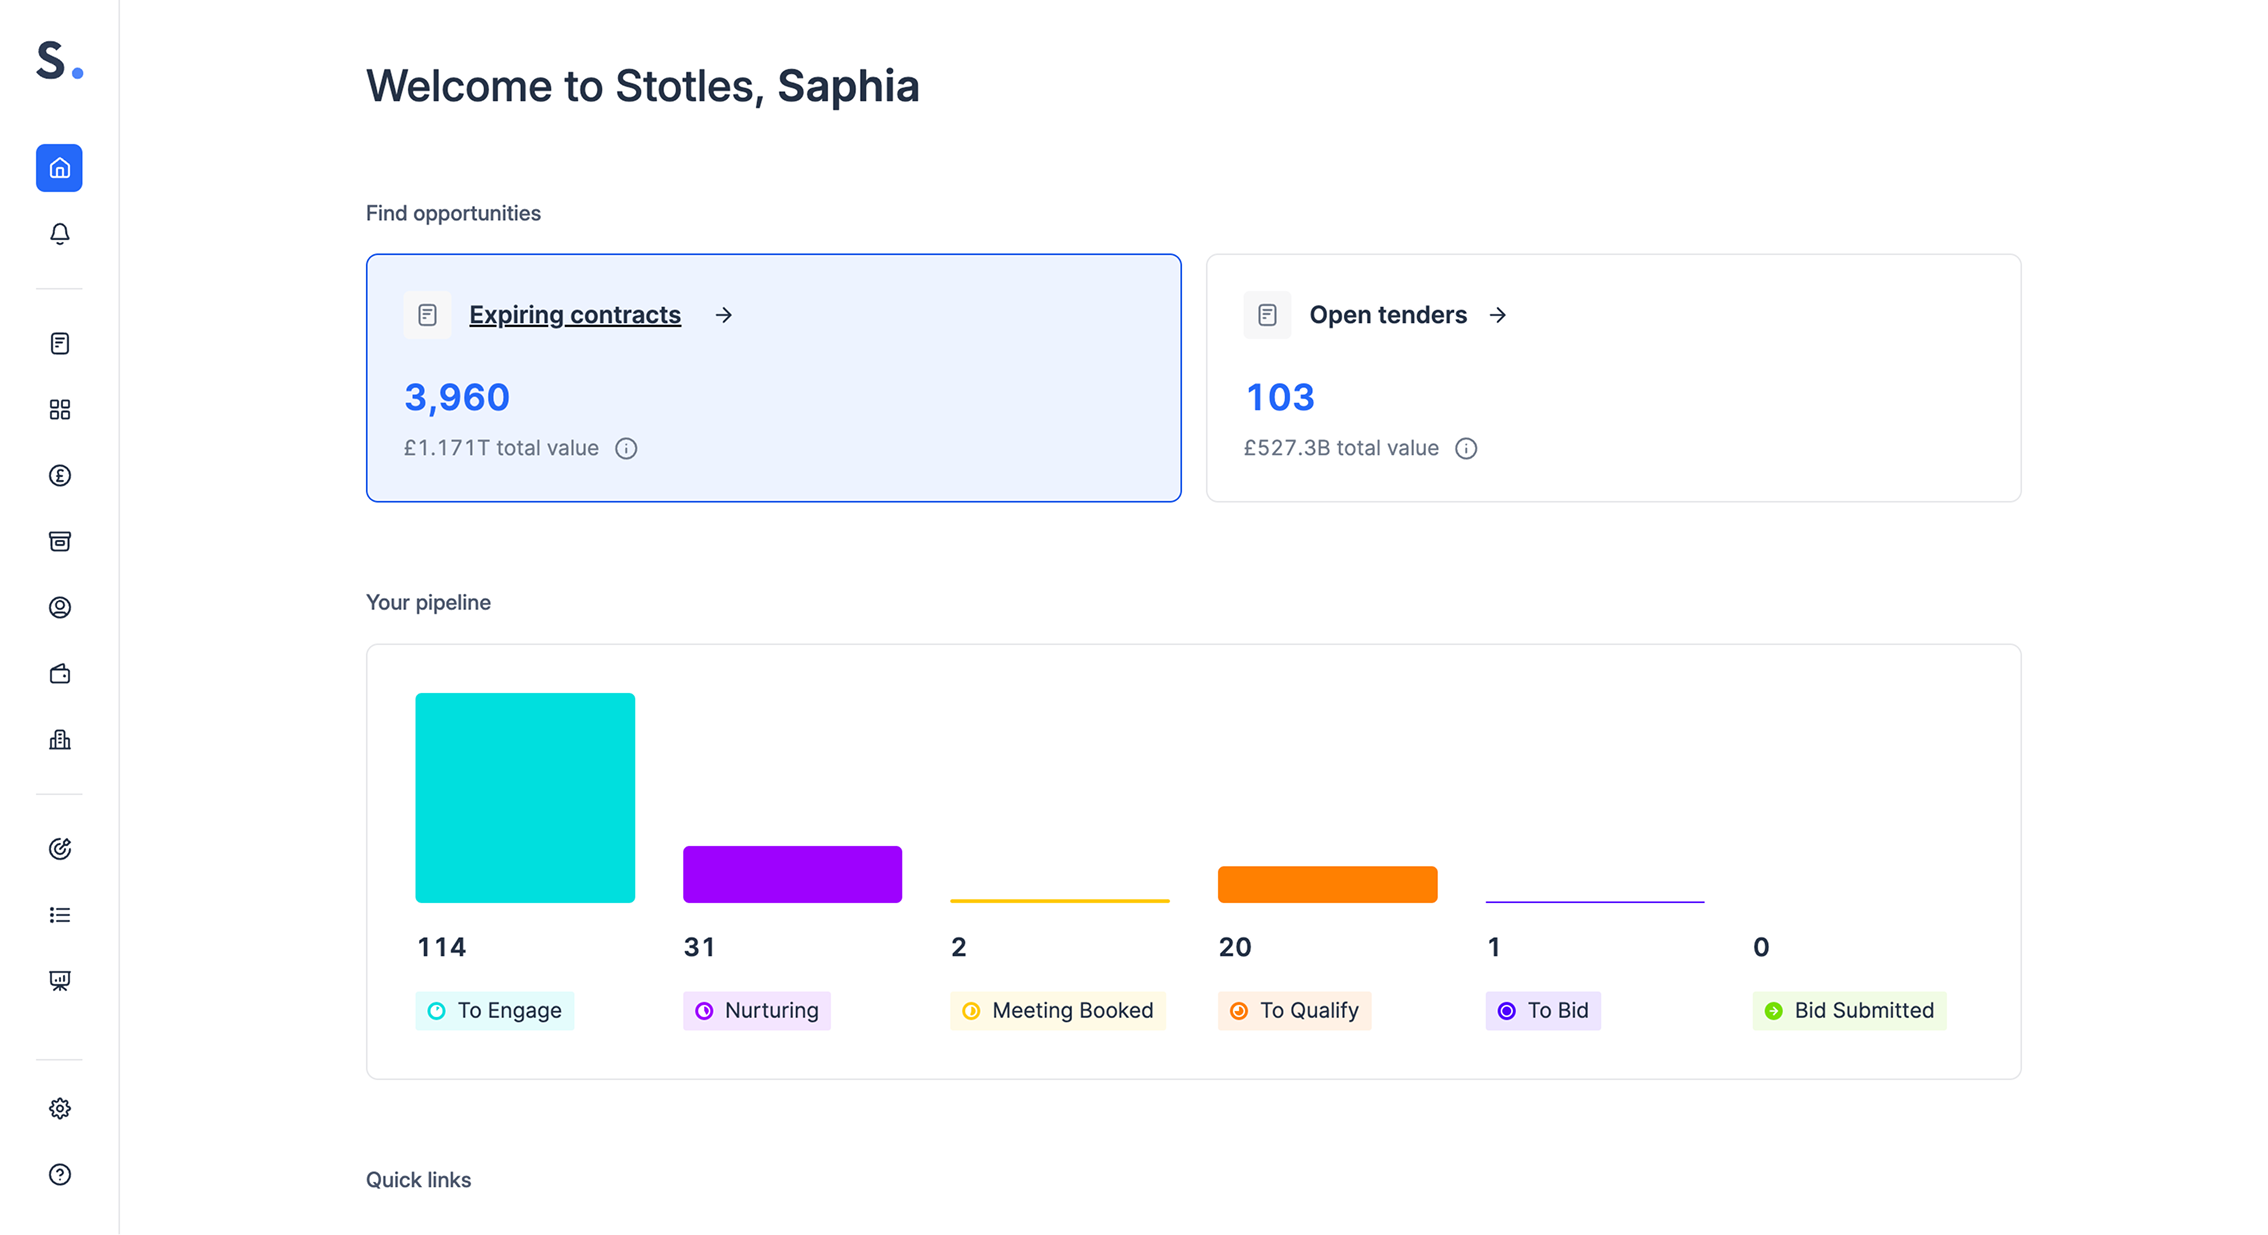Select the To Engage pipeline stage
Viewport: 2268px width, 1235px height.
point(495,1011)
